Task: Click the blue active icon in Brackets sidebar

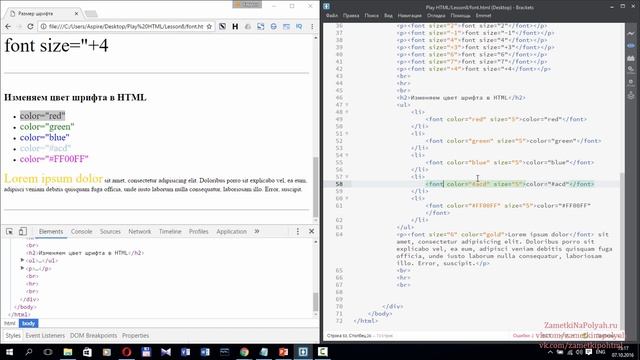Action: (x=631, y=45)
